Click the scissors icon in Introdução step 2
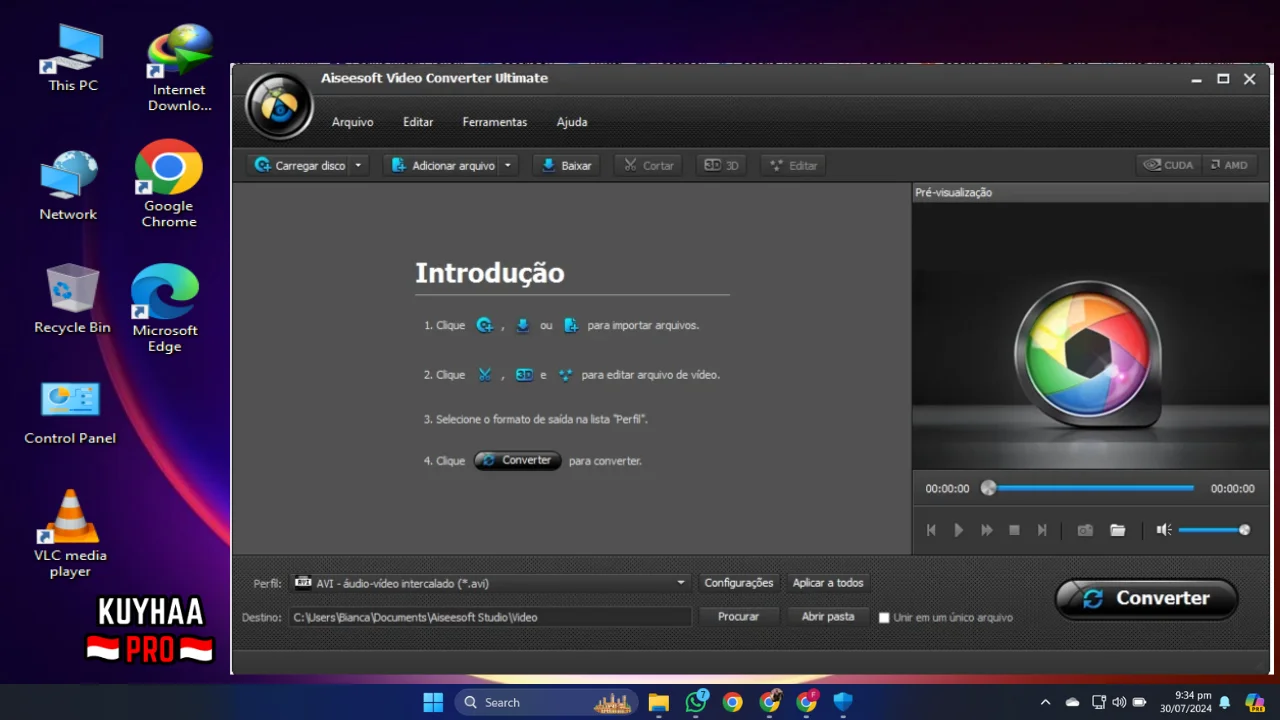The height and width of the screenshot is (720, 1280). tap(485, 375)
